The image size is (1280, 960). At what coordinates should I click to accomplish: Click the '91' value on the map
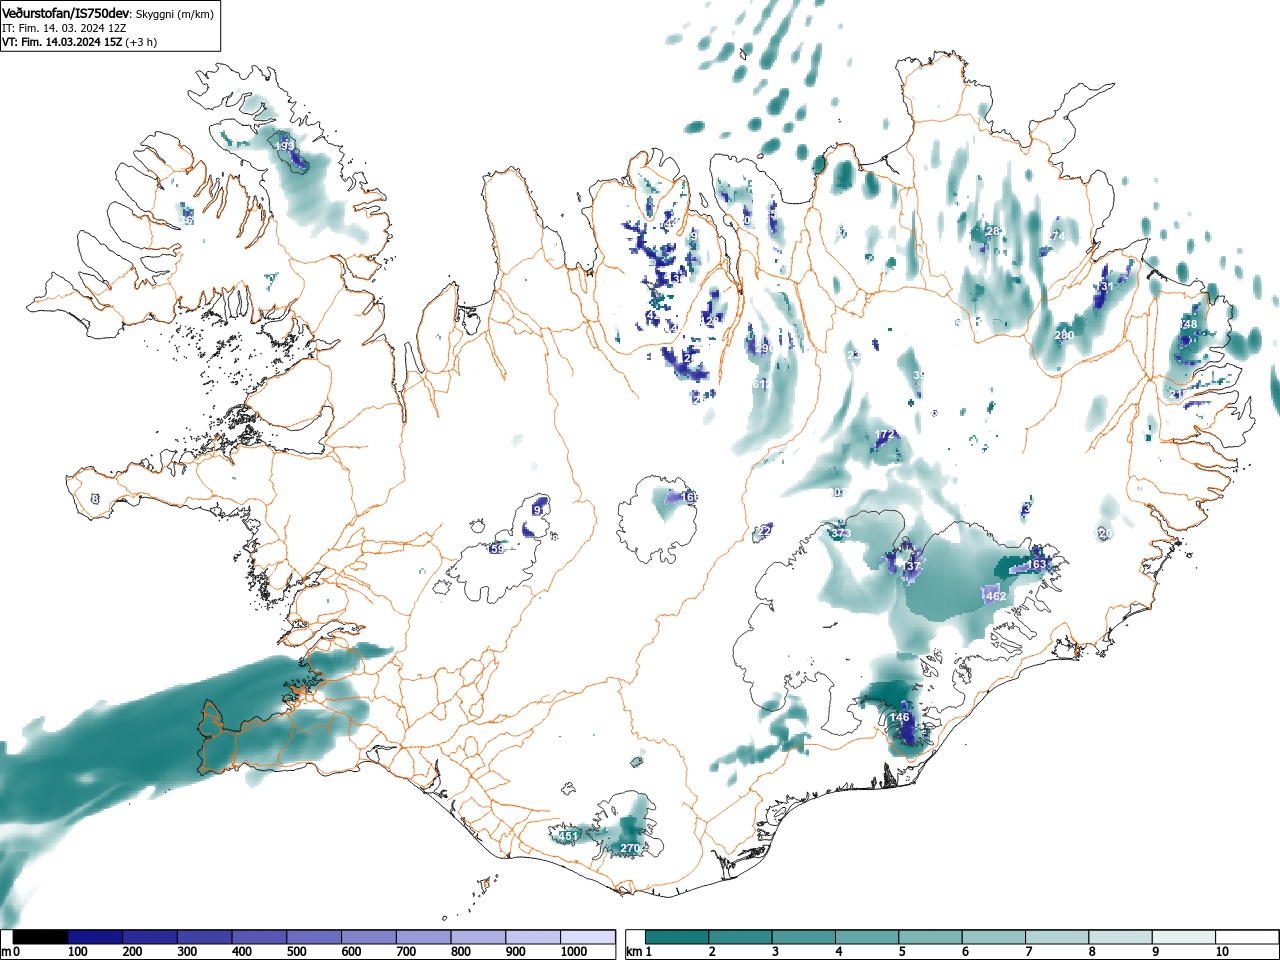(x=540, y=510)
